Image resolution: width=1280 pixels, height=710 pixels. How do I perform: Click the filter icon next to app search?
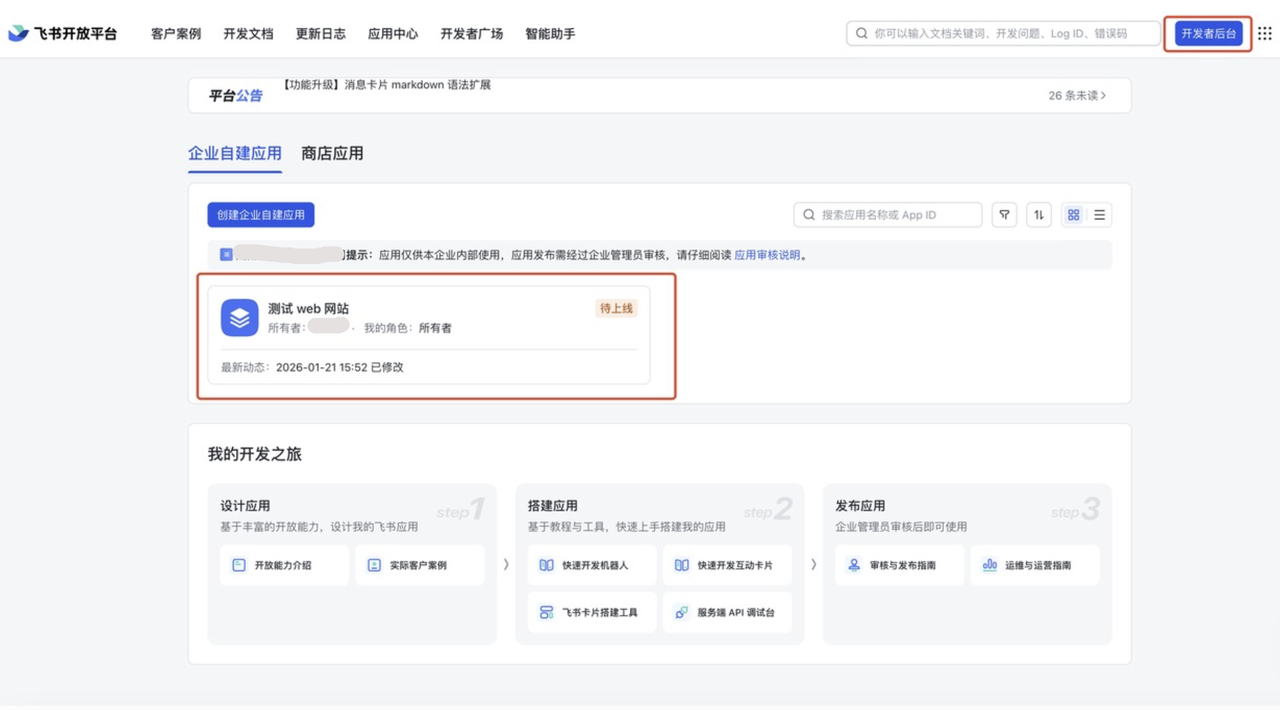[1005, 215]
